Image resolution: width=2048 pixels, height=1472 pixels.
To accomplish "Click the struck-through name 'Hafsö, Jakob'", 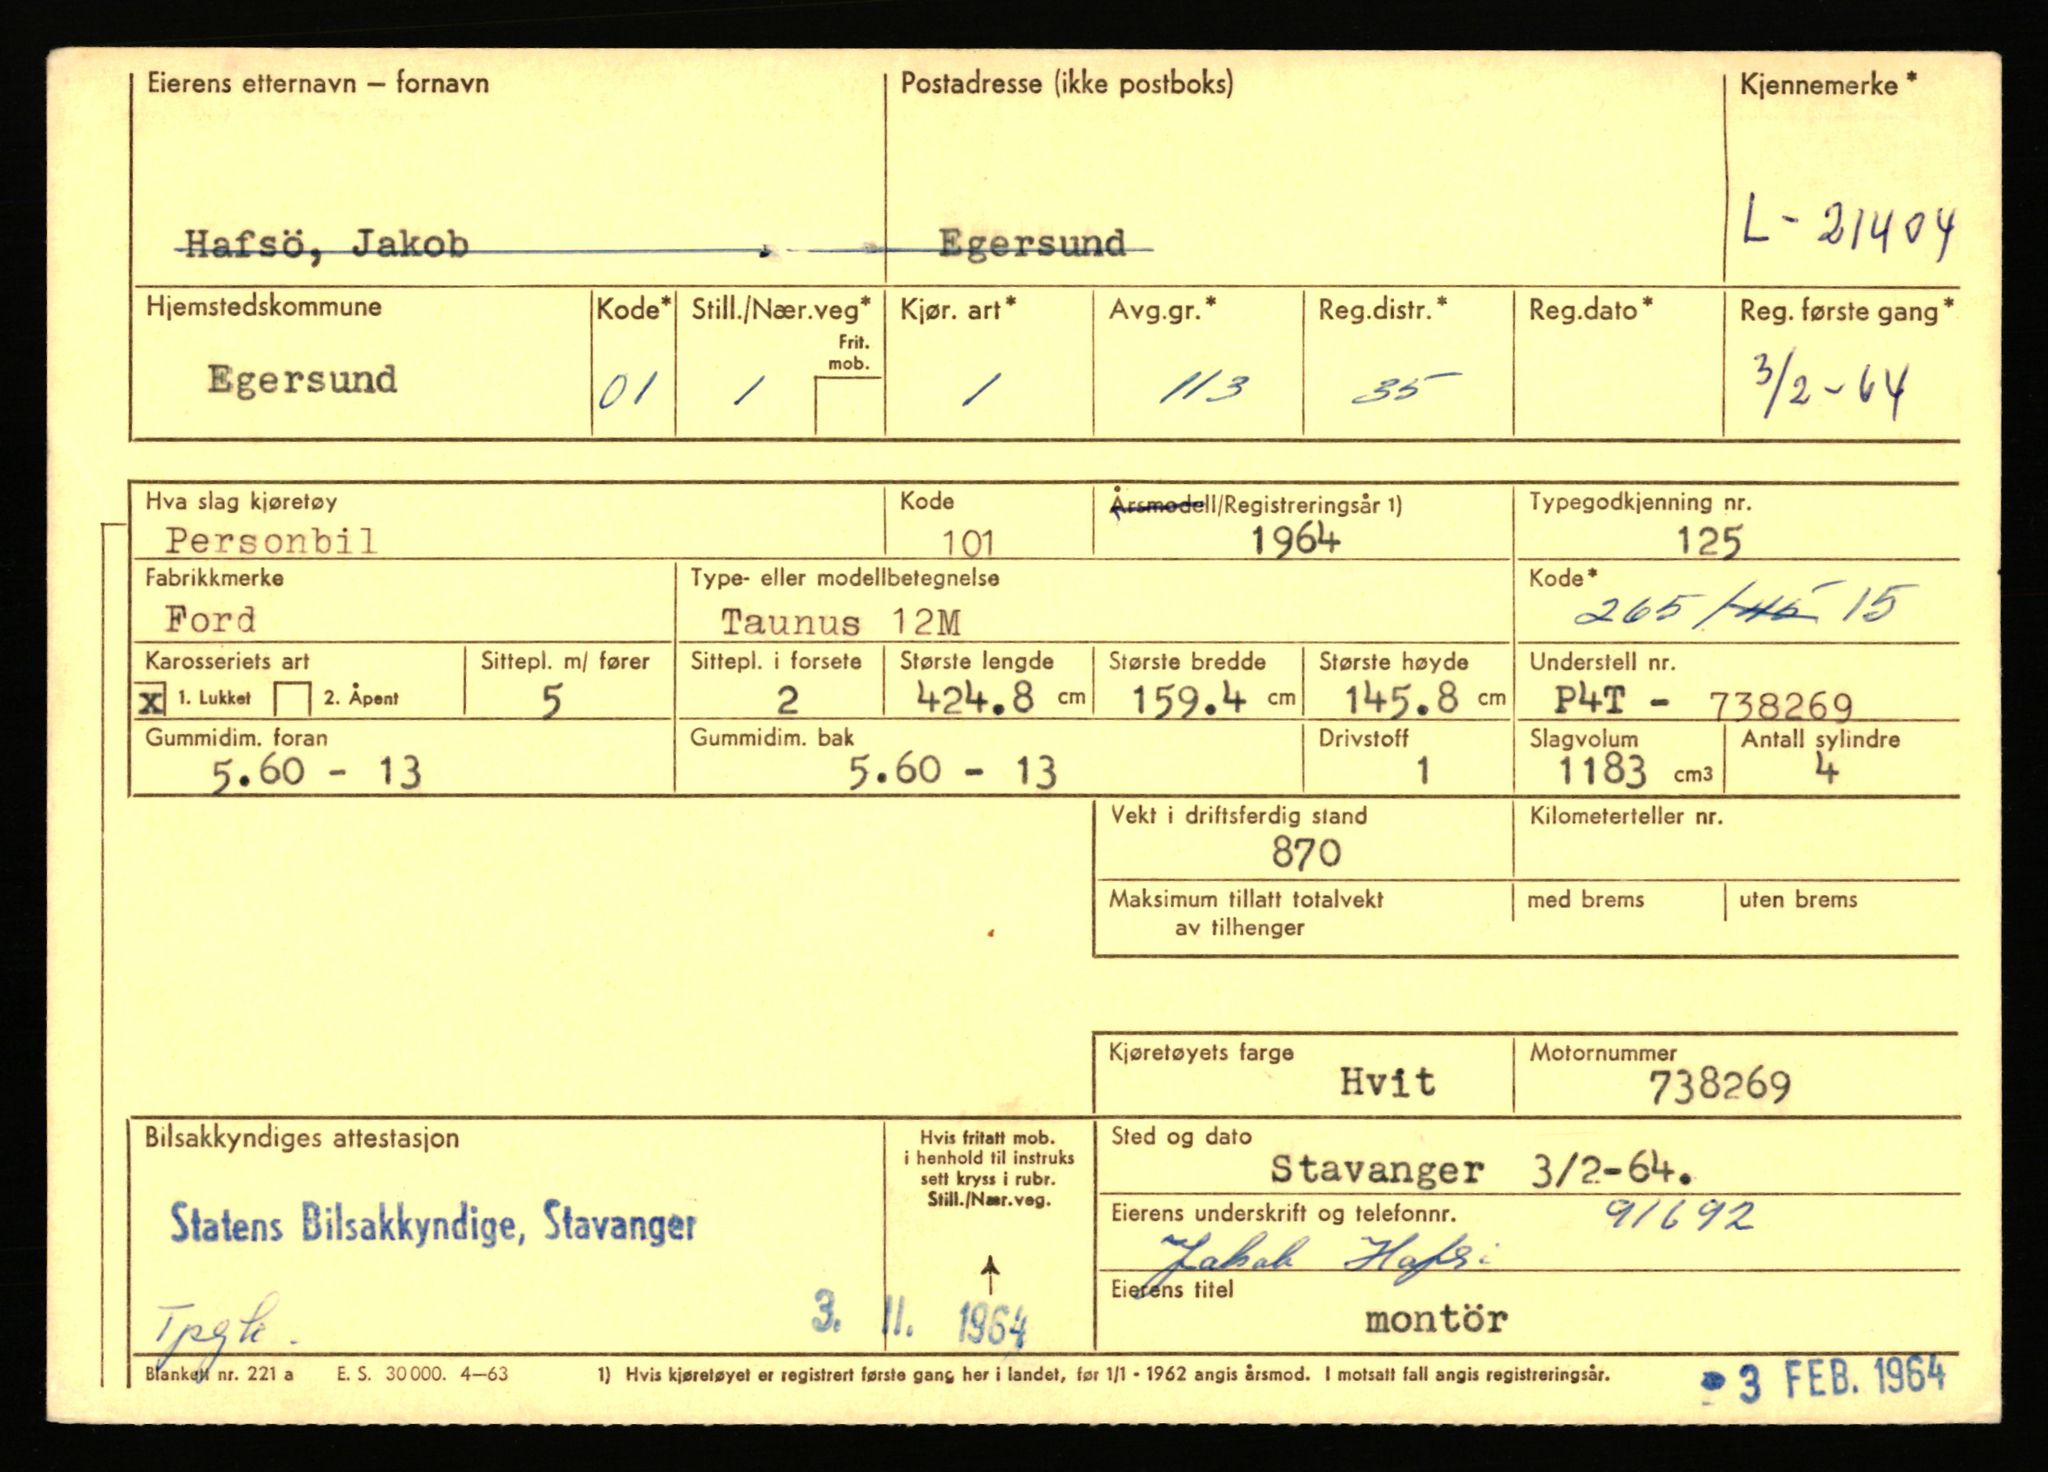I will point(326,245).
